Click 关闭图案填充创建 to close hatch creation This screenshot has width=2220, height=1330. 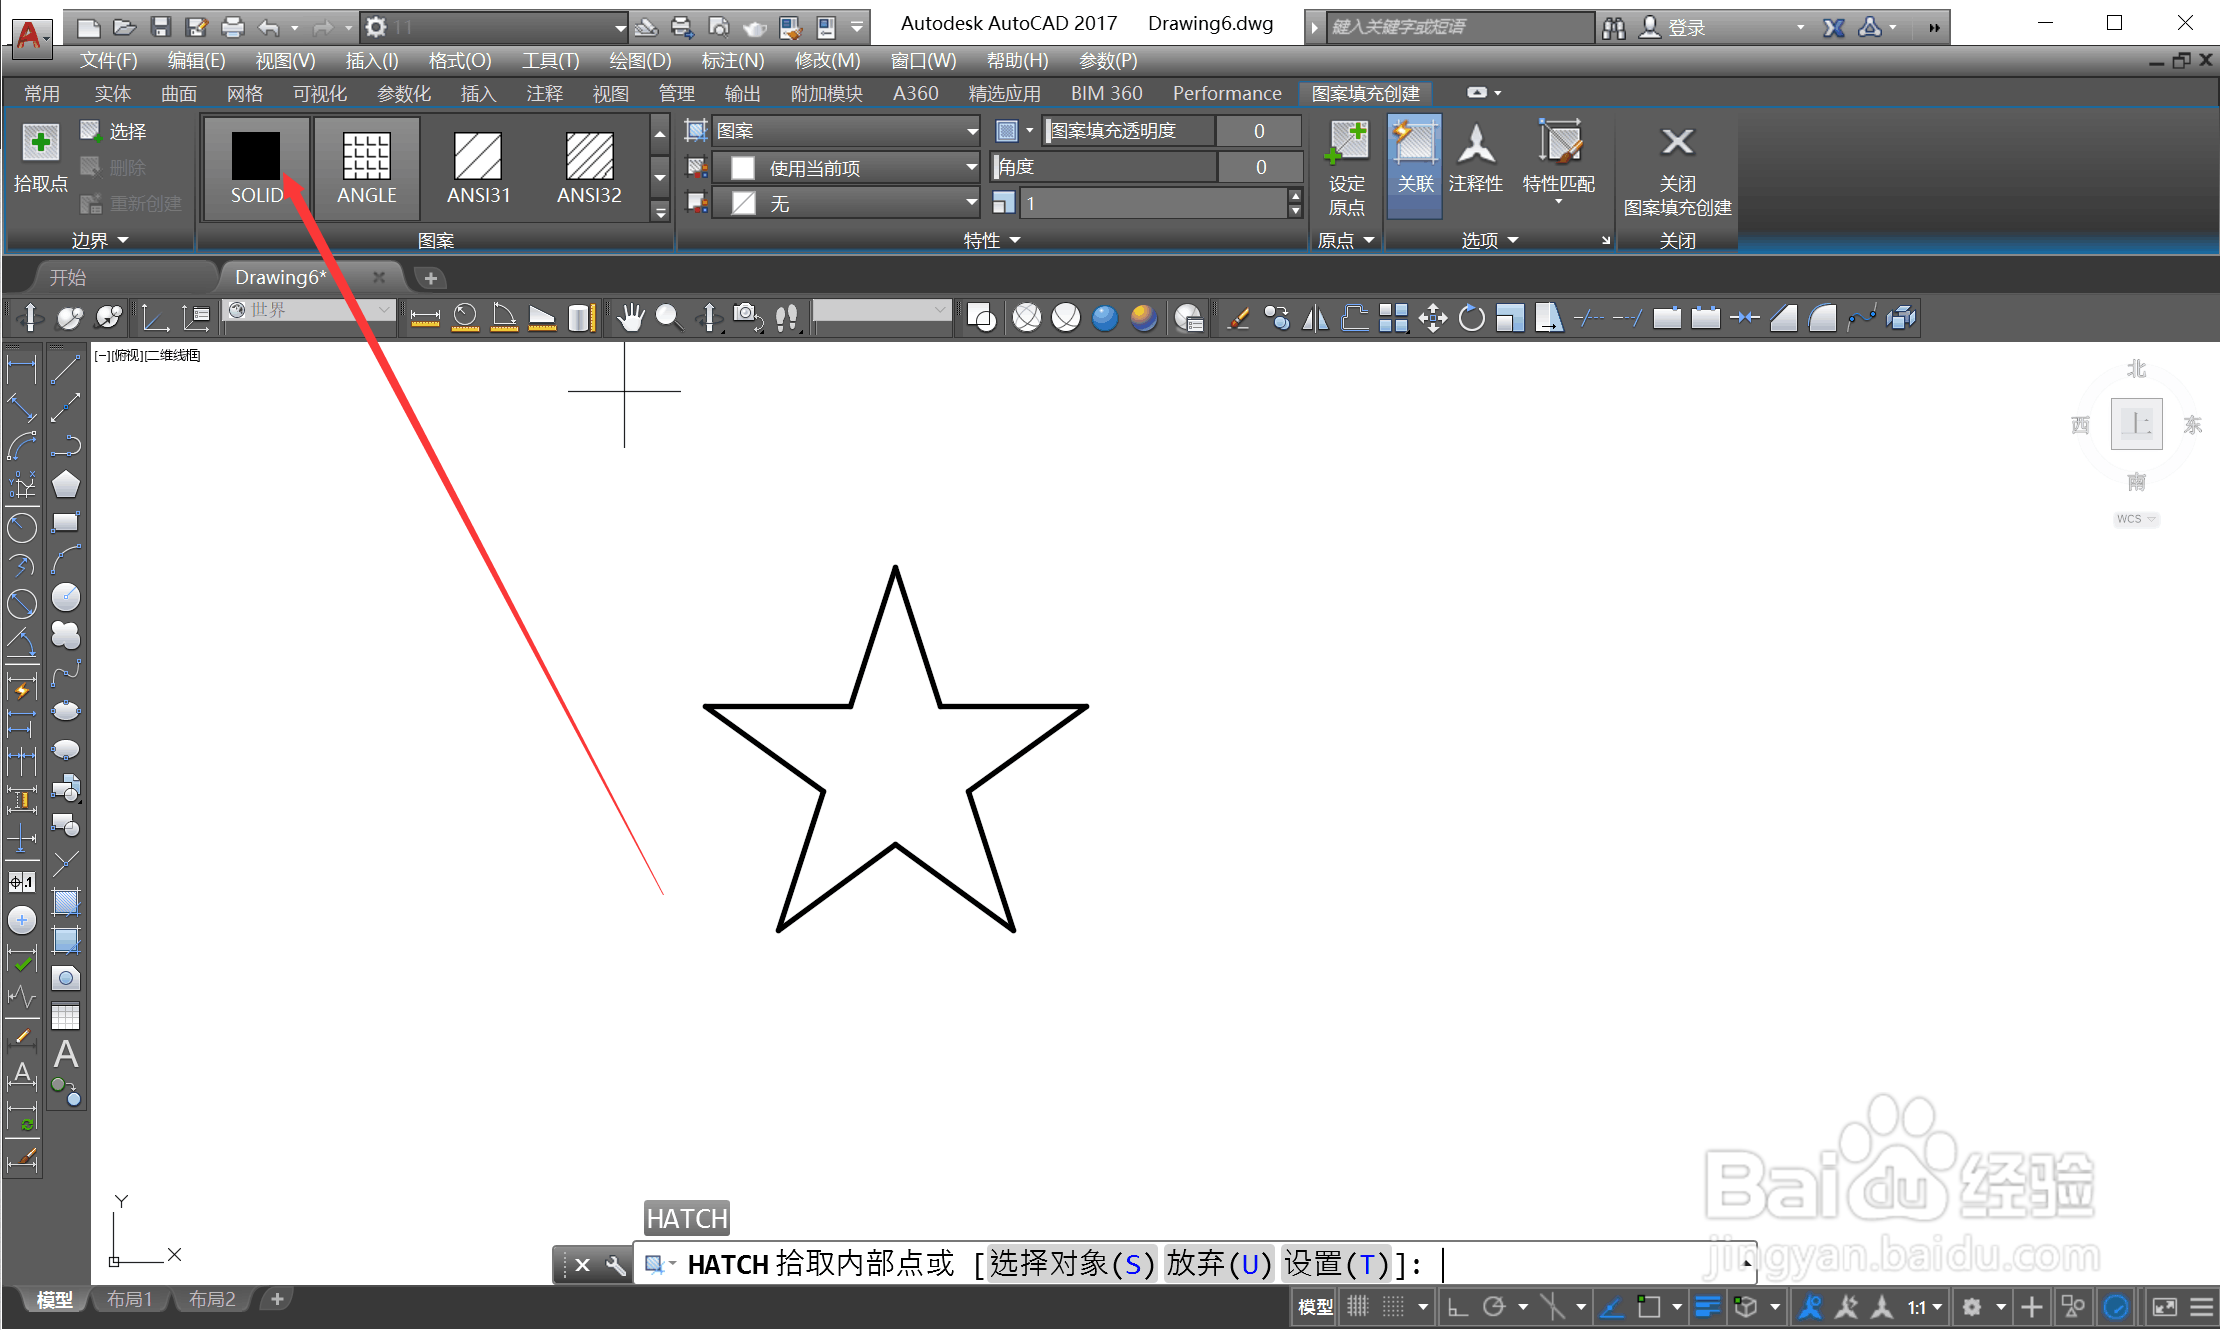click(1677, 170)
